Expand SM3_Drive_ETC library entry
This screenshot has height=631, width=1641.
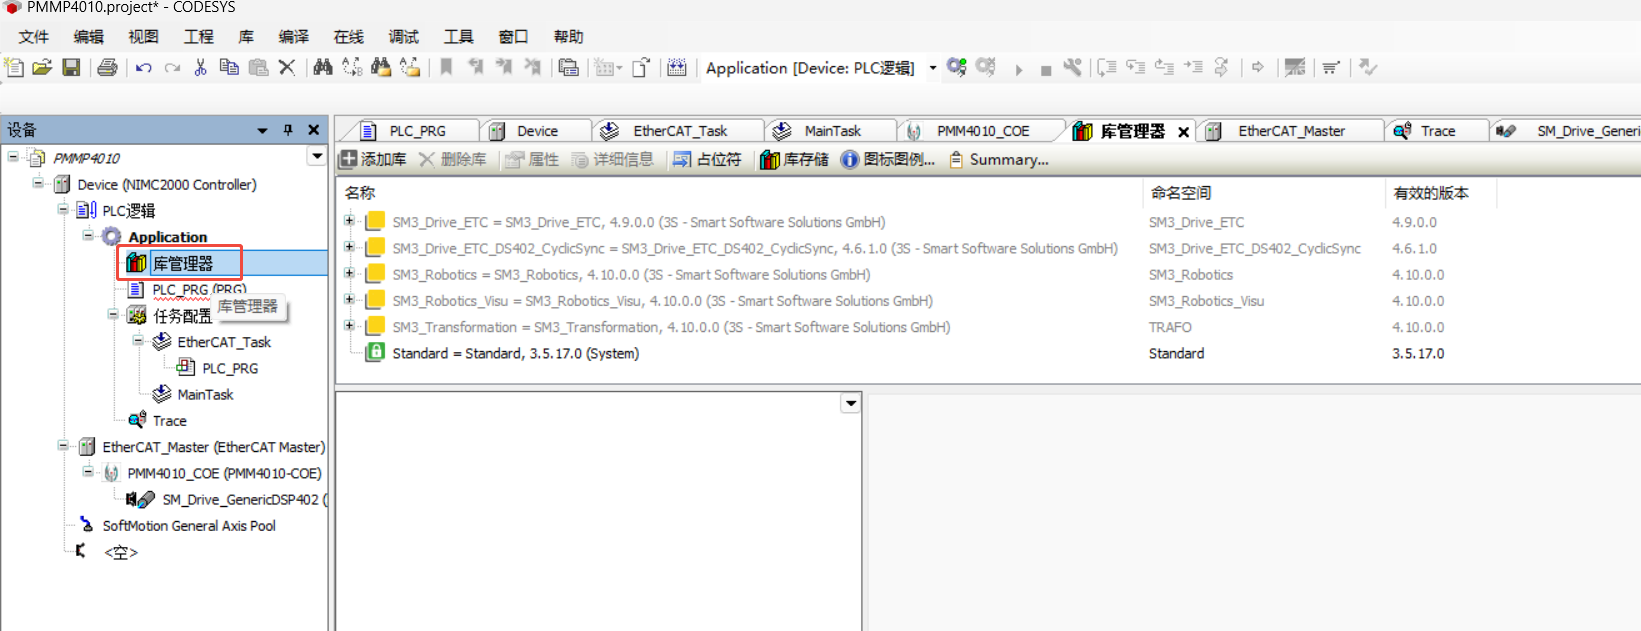349,221
